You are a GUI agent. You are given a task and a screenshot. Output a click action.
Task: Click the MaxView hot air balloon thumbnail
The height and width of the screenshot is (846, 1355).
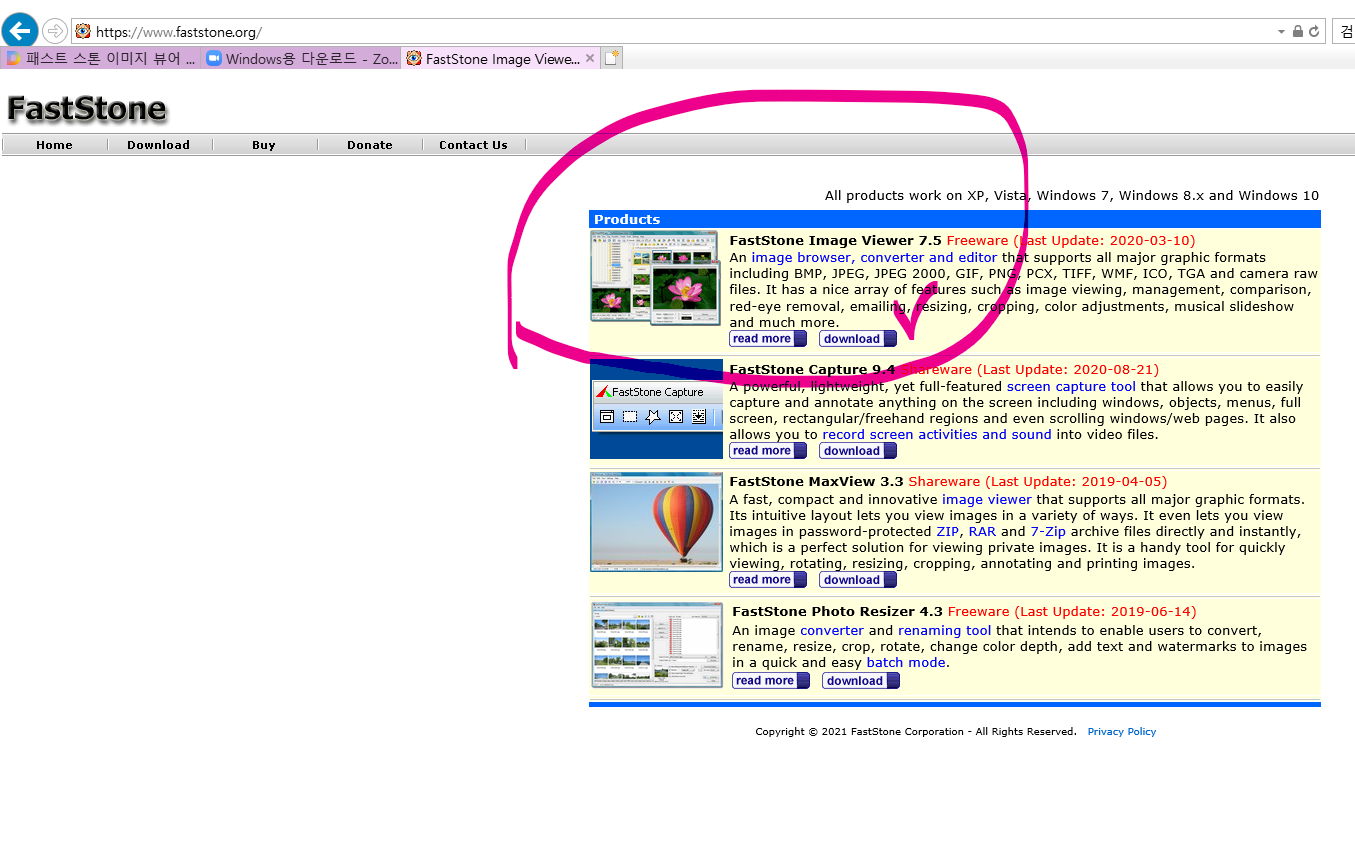pyautogui.click(x=656, y=522)
